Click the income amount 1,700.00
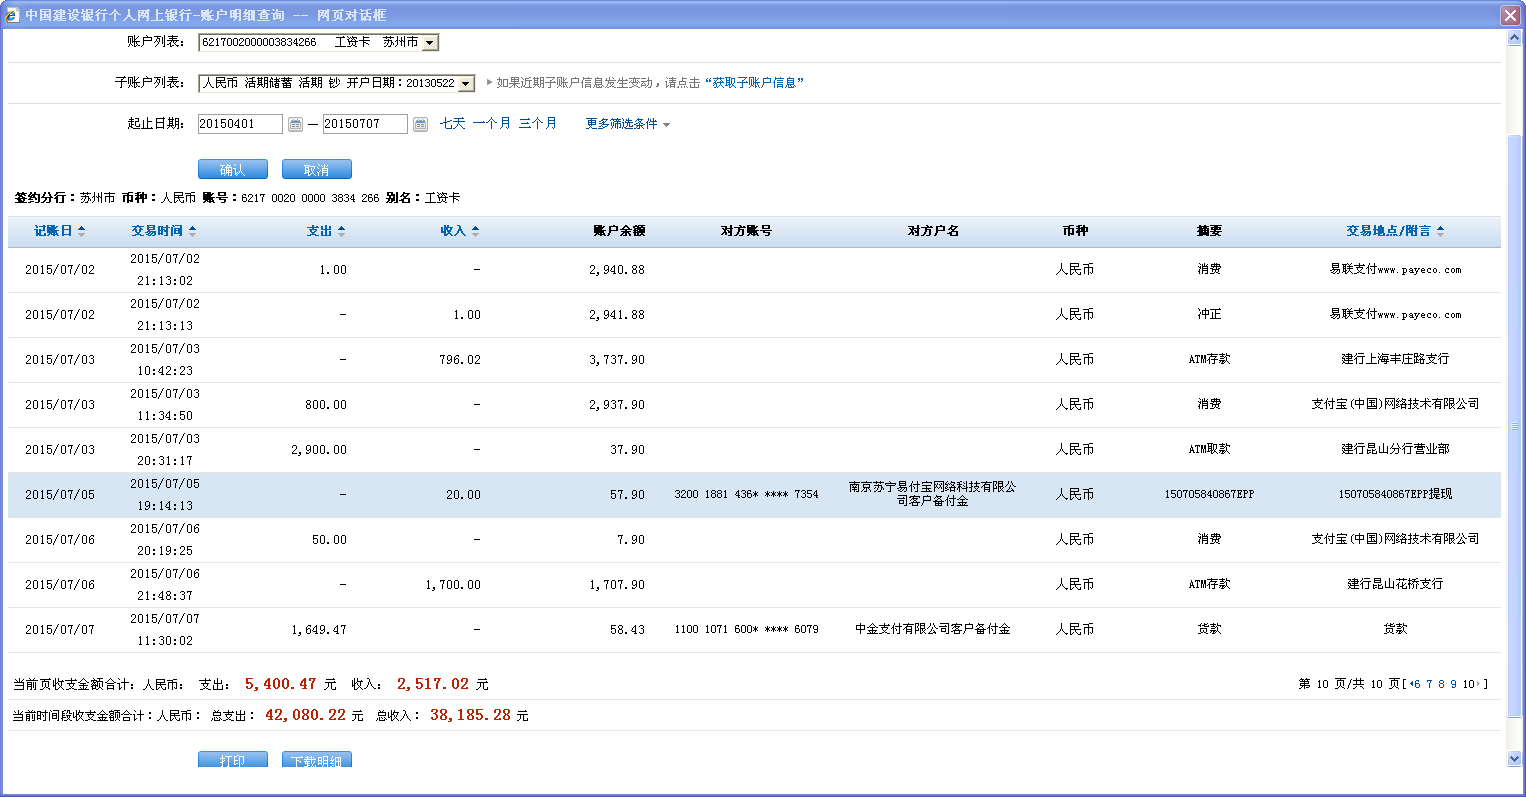 pyautogui.click(x=453, y=585)
